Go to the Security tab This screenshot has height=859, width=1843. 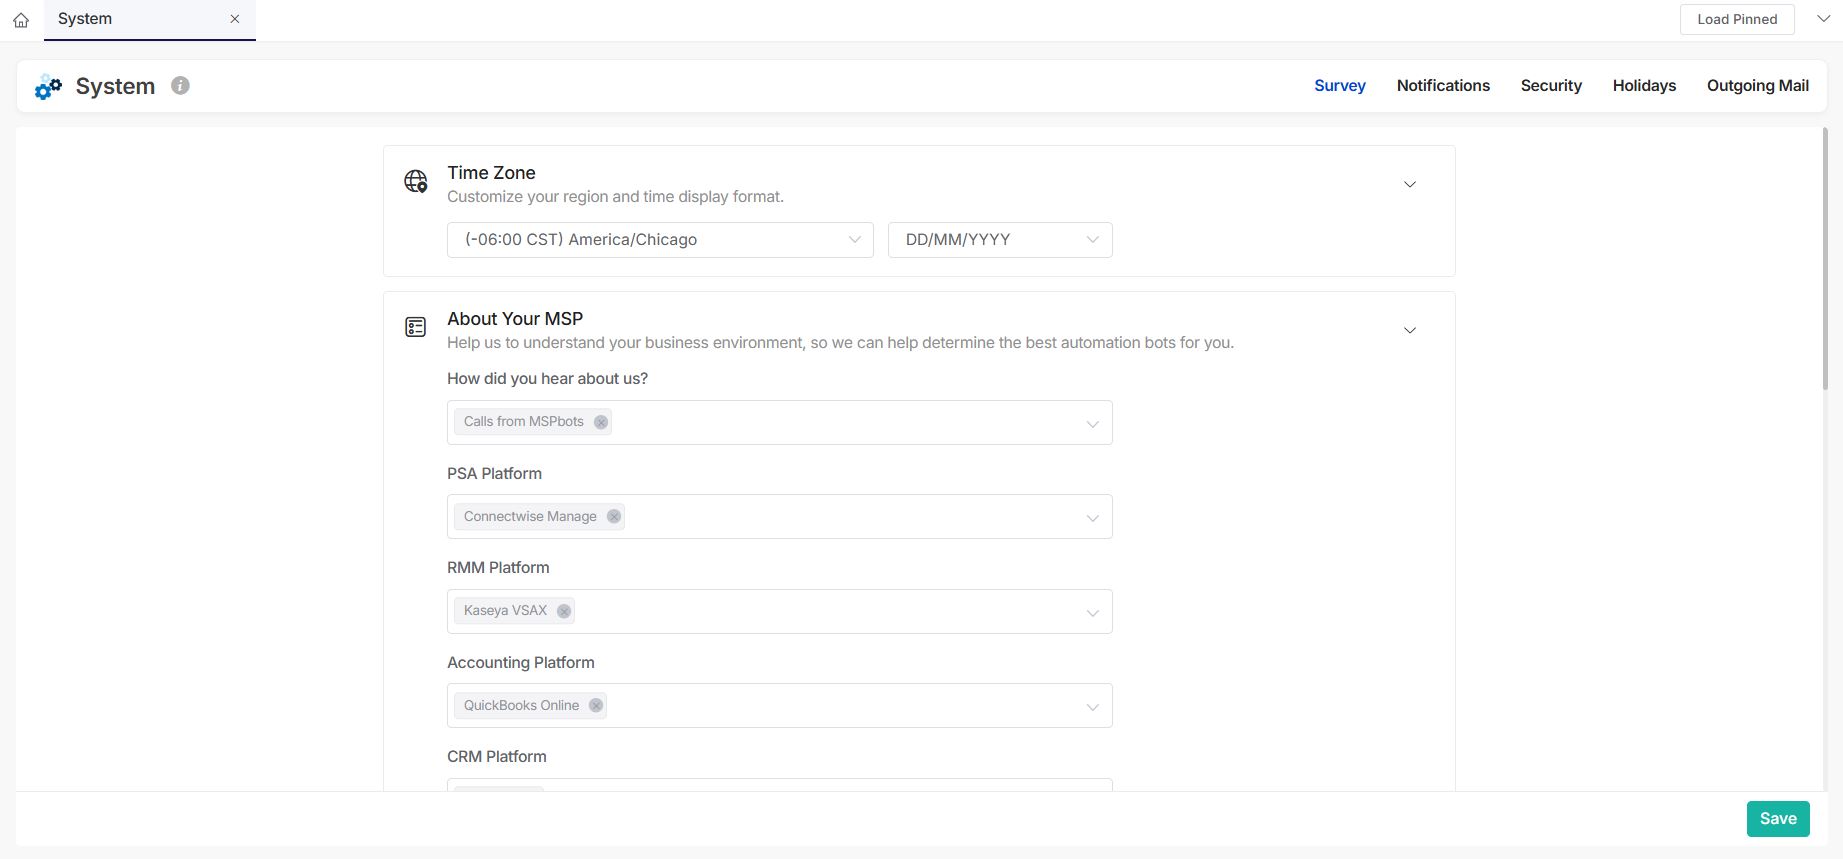pos(1551,86)
